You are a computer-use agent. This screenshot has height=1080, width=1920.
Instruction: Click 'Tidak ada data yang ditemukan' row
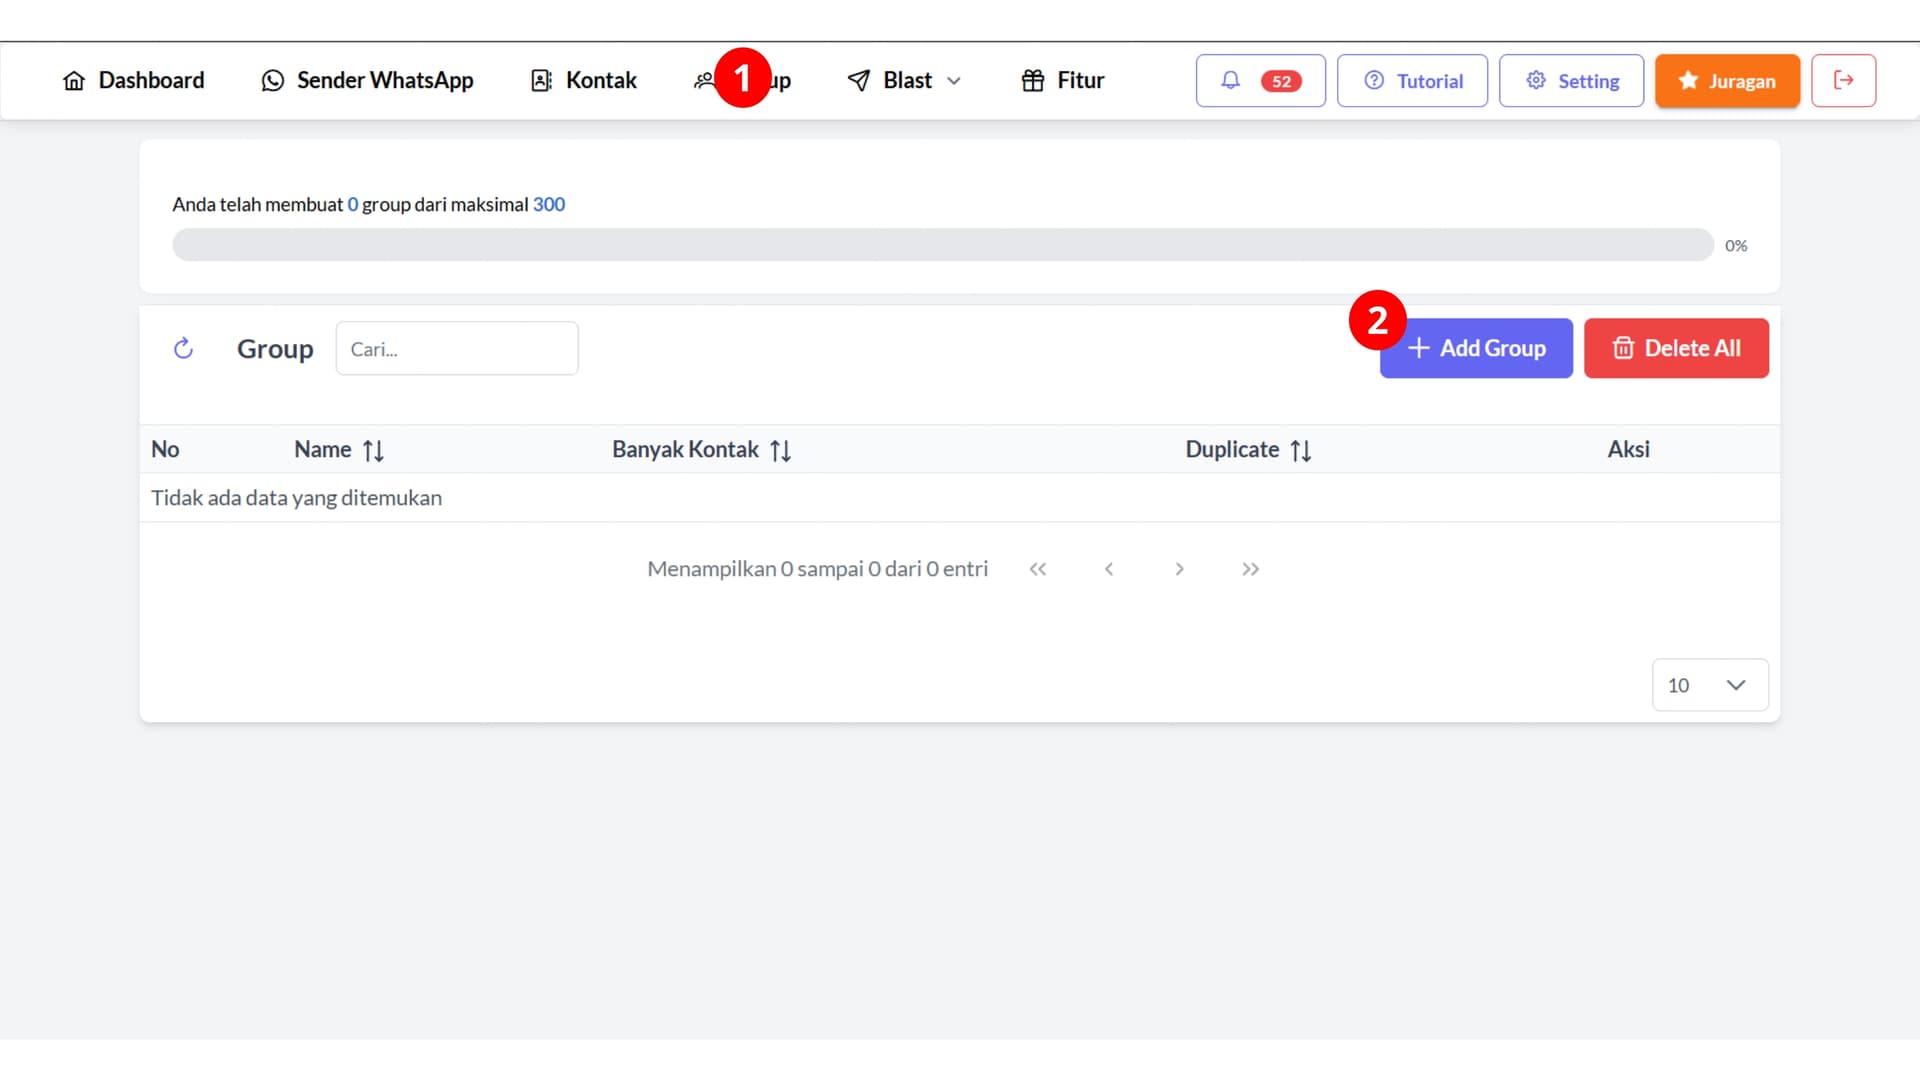[x=960, y=498]
